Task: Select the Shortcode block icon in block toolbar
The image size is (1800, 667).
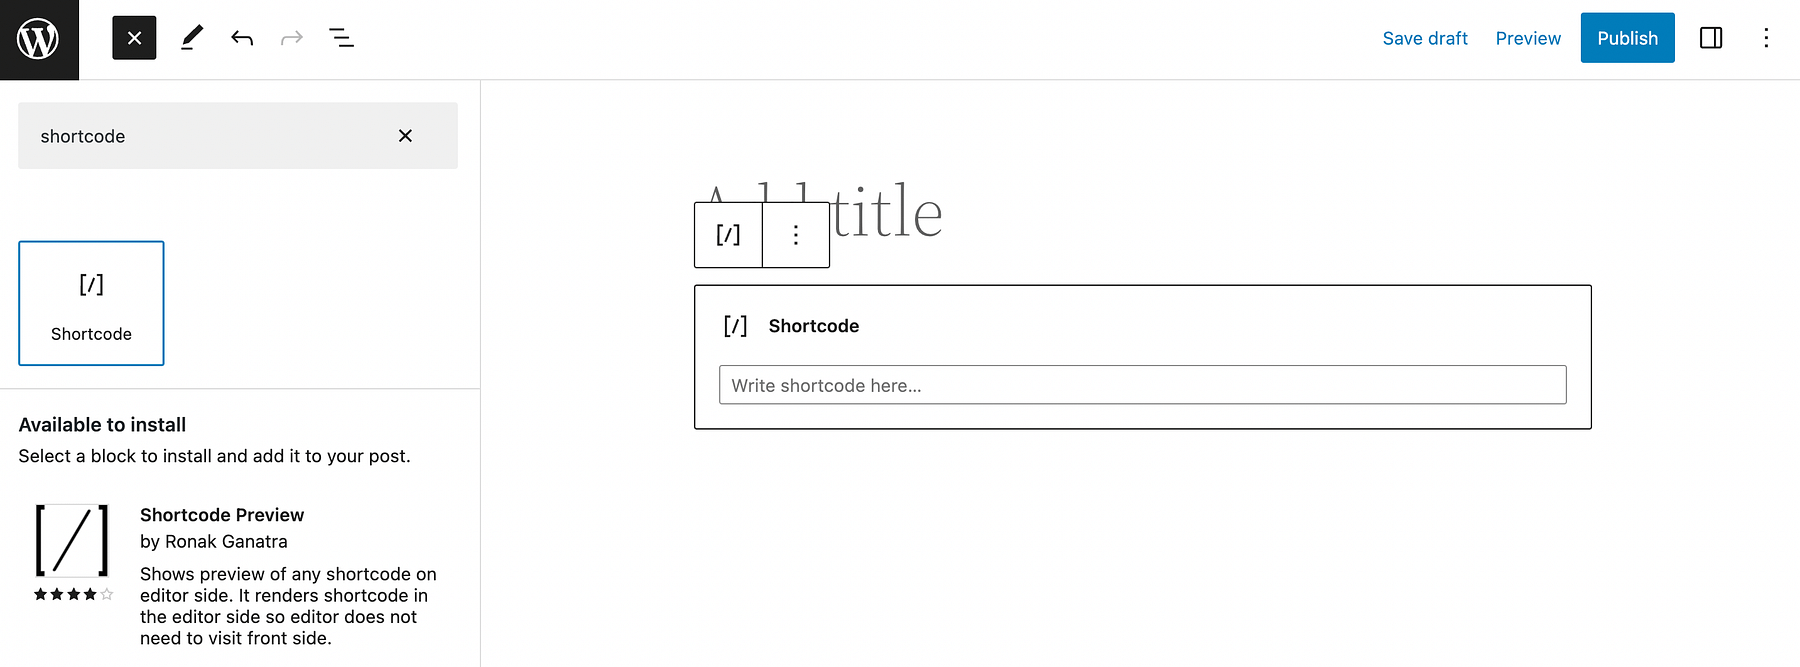Action: (x=728, y=234)
